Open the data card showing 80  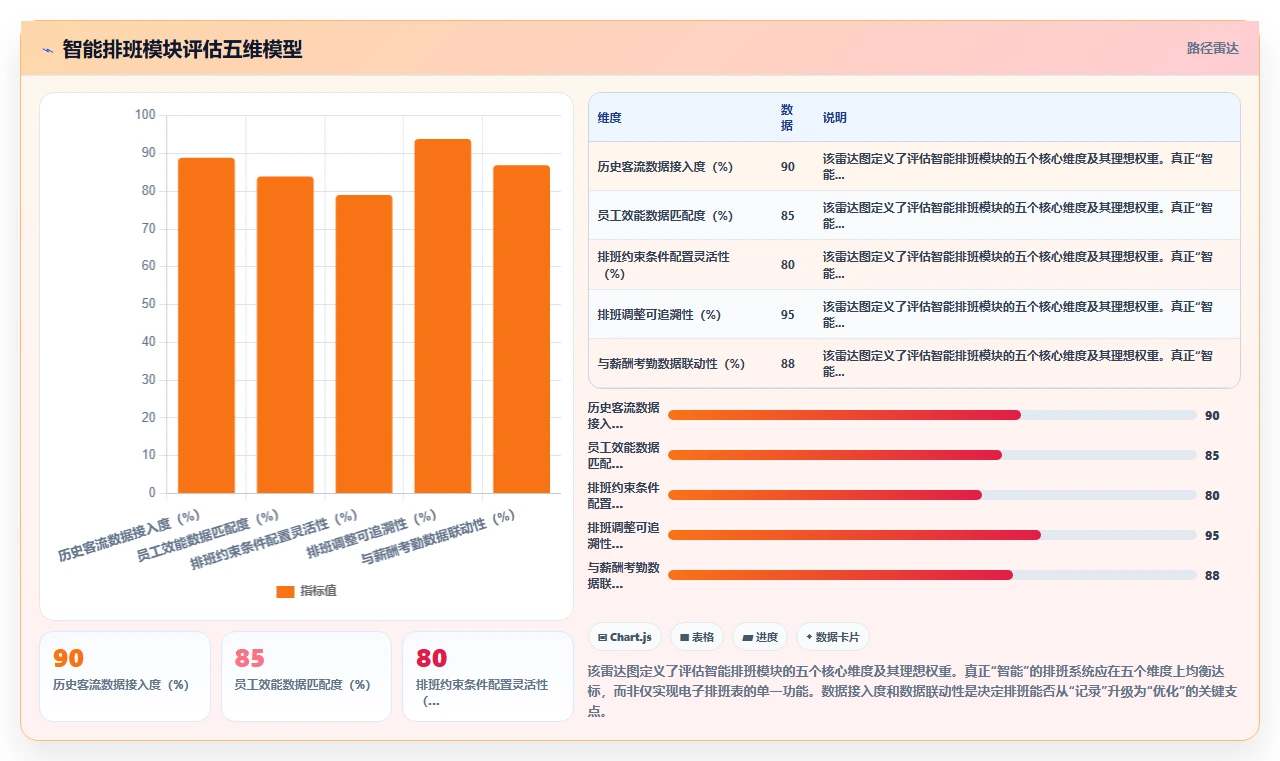[488, 676]
